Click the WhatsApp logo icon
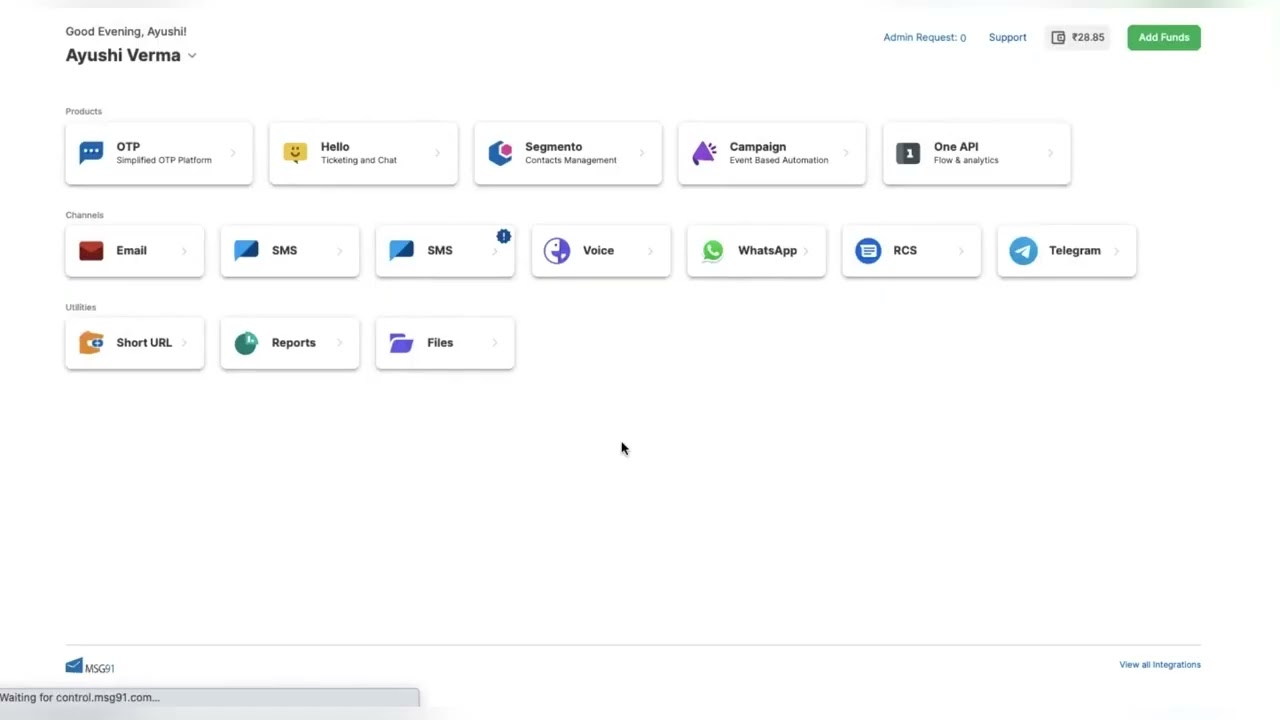 point(713,251)
